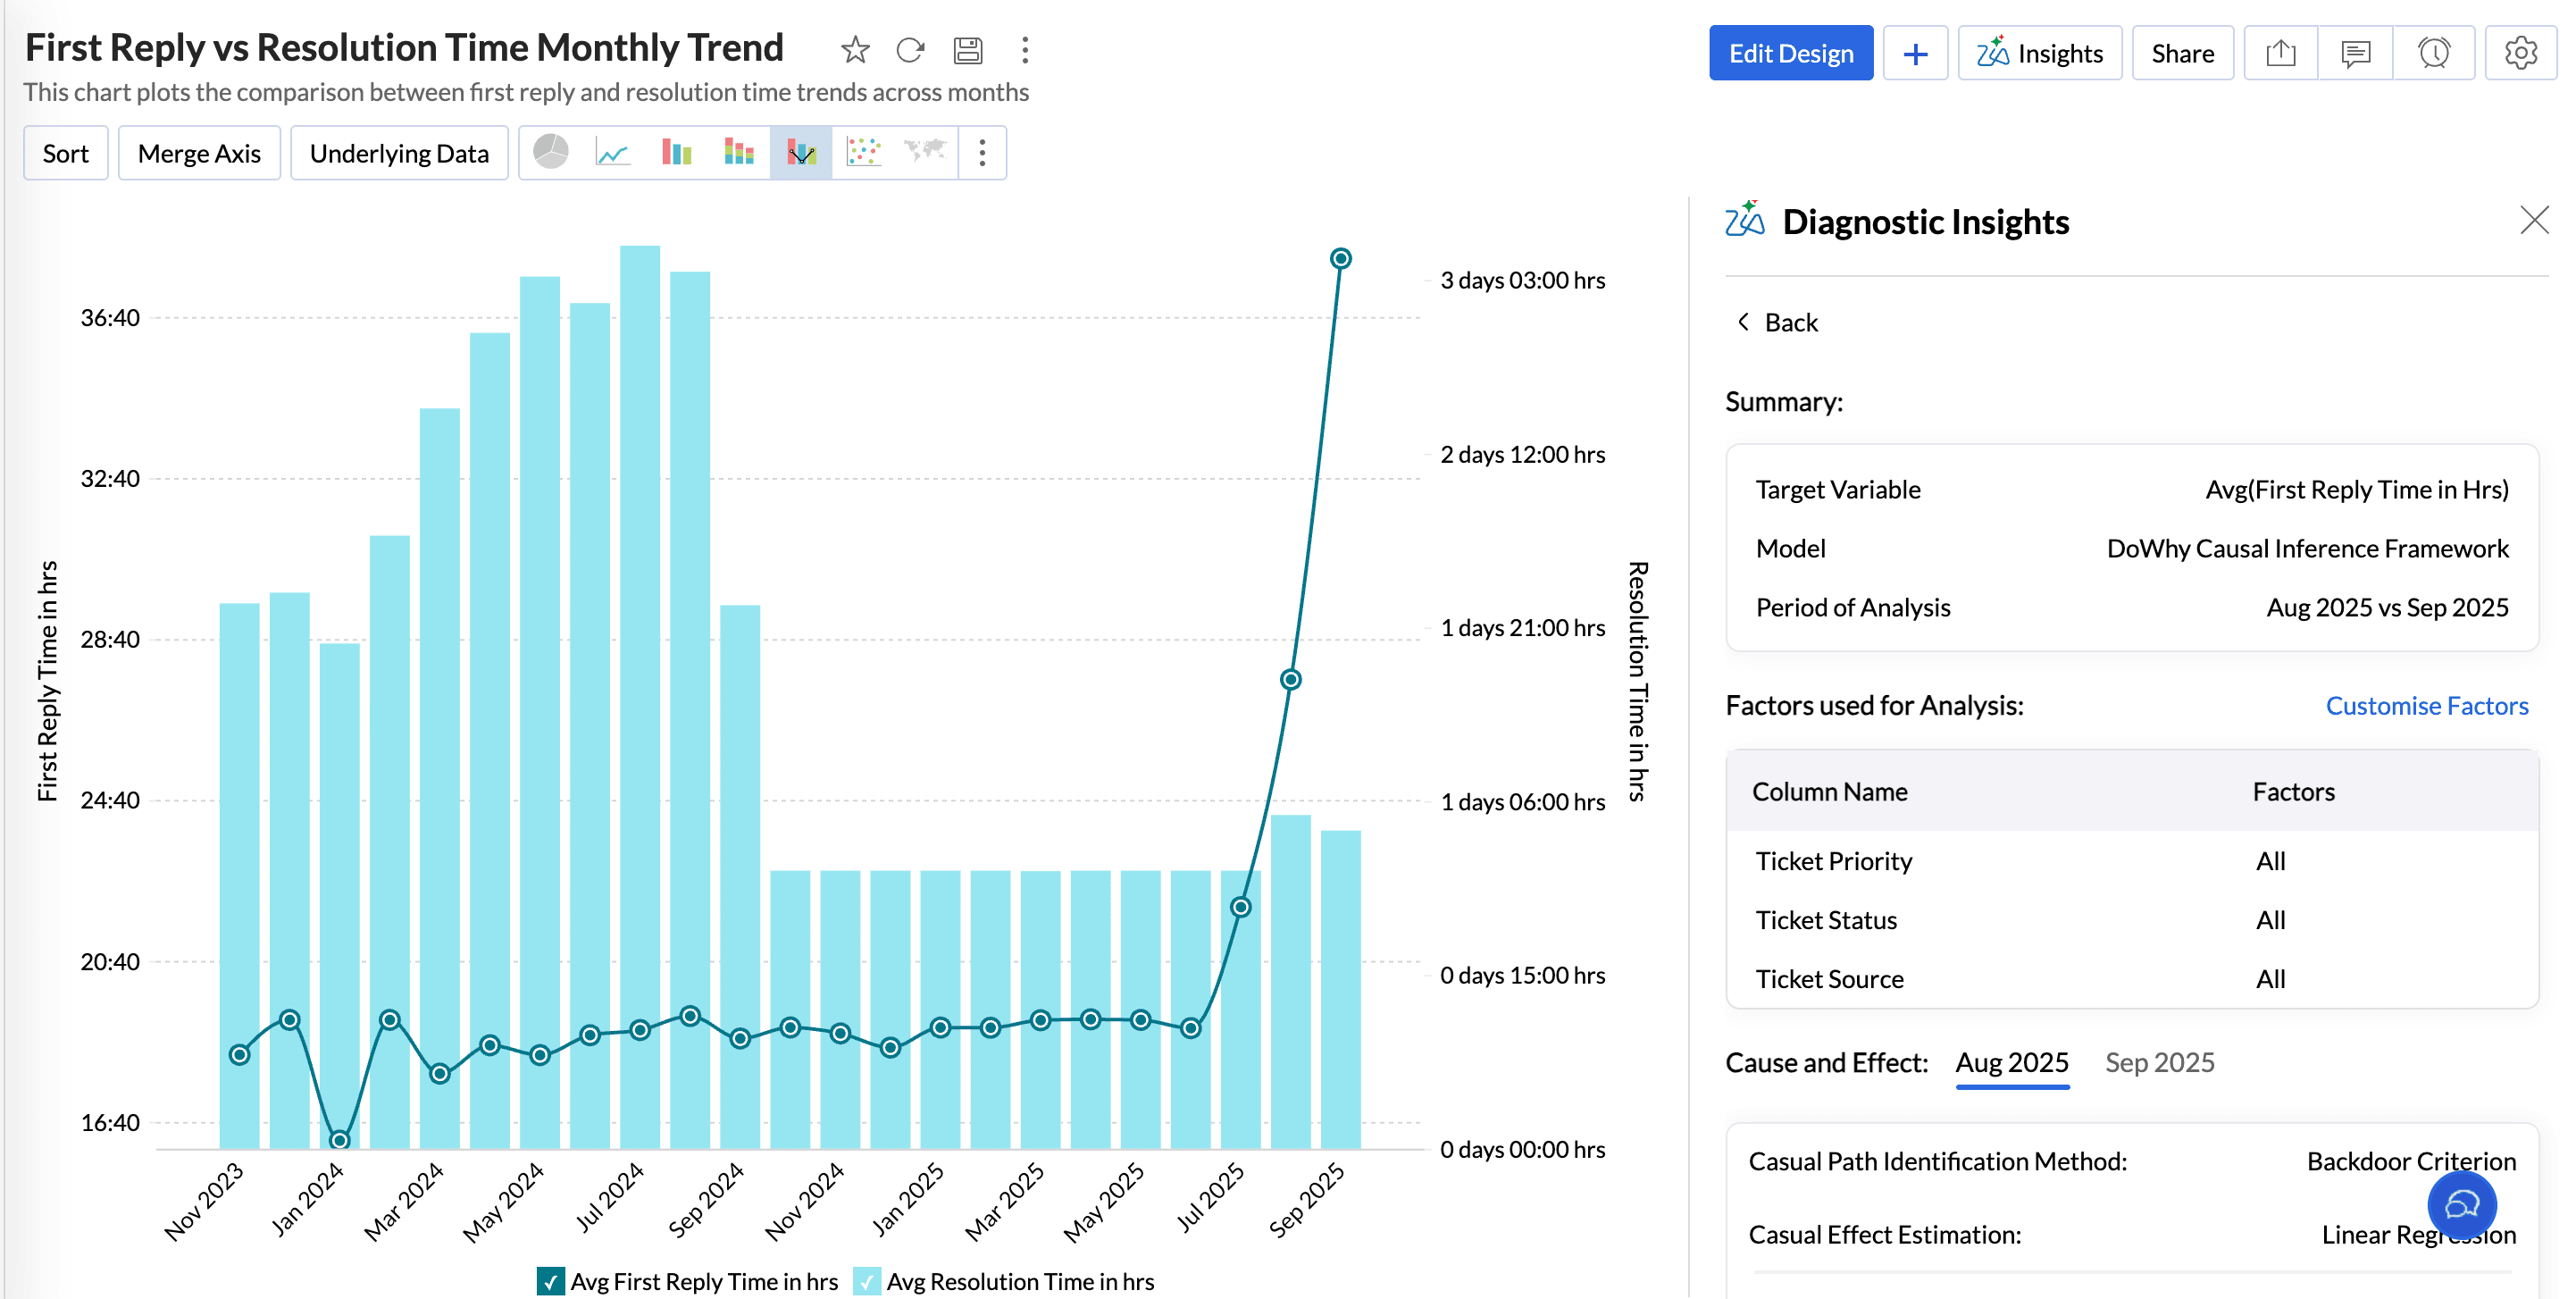Choose the scatter plot chart icon
This screenshot has width=2576, height=1299.
click(x=863, y=153)
